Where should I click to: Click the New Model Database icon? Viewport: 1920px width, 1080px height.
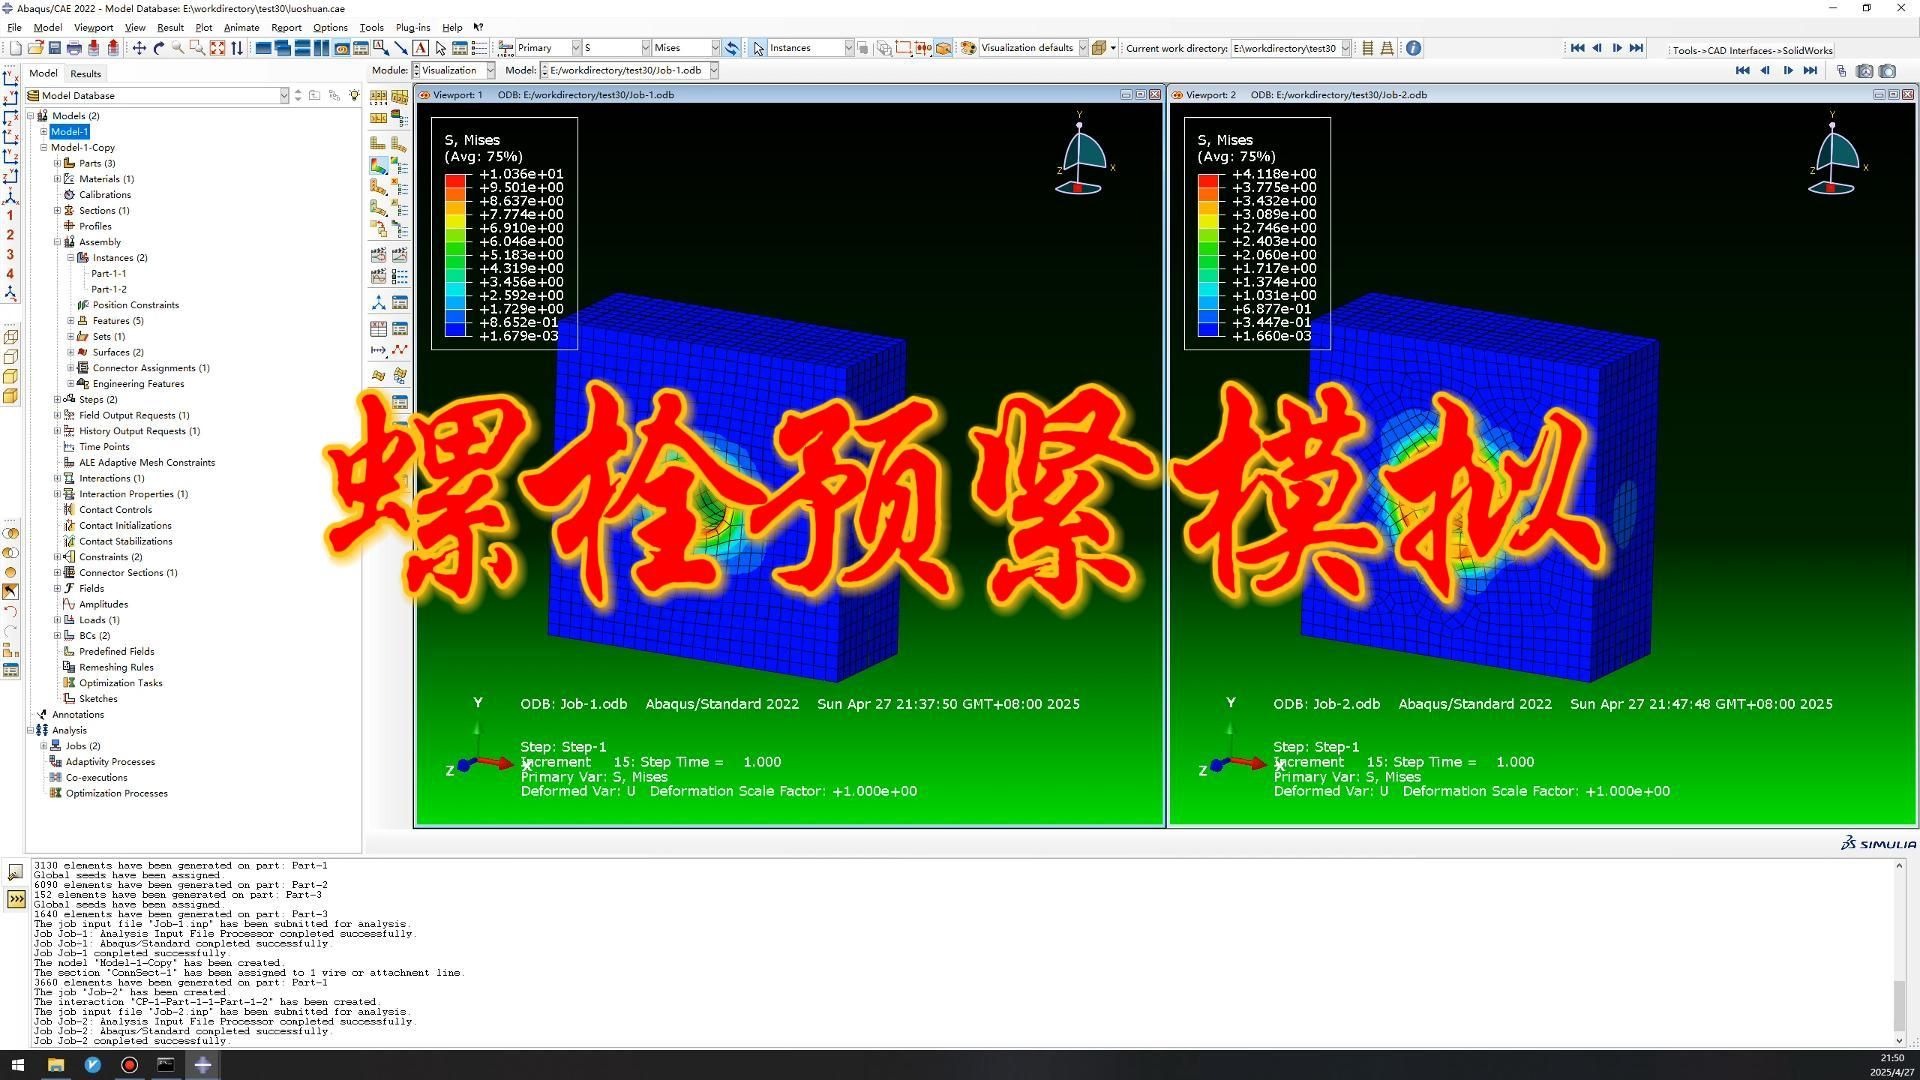point(15,48)
